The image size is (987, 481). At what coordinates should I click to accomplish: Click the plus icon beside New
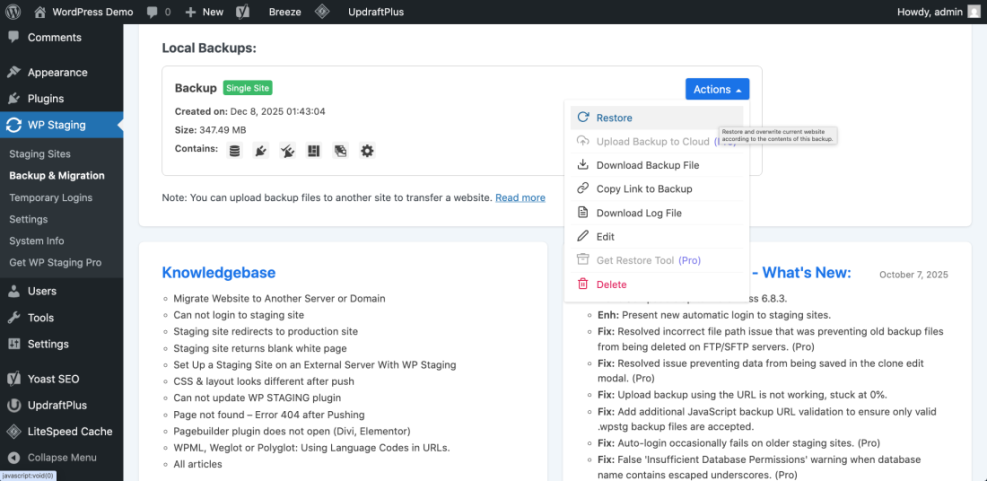[x=191, y=12]
